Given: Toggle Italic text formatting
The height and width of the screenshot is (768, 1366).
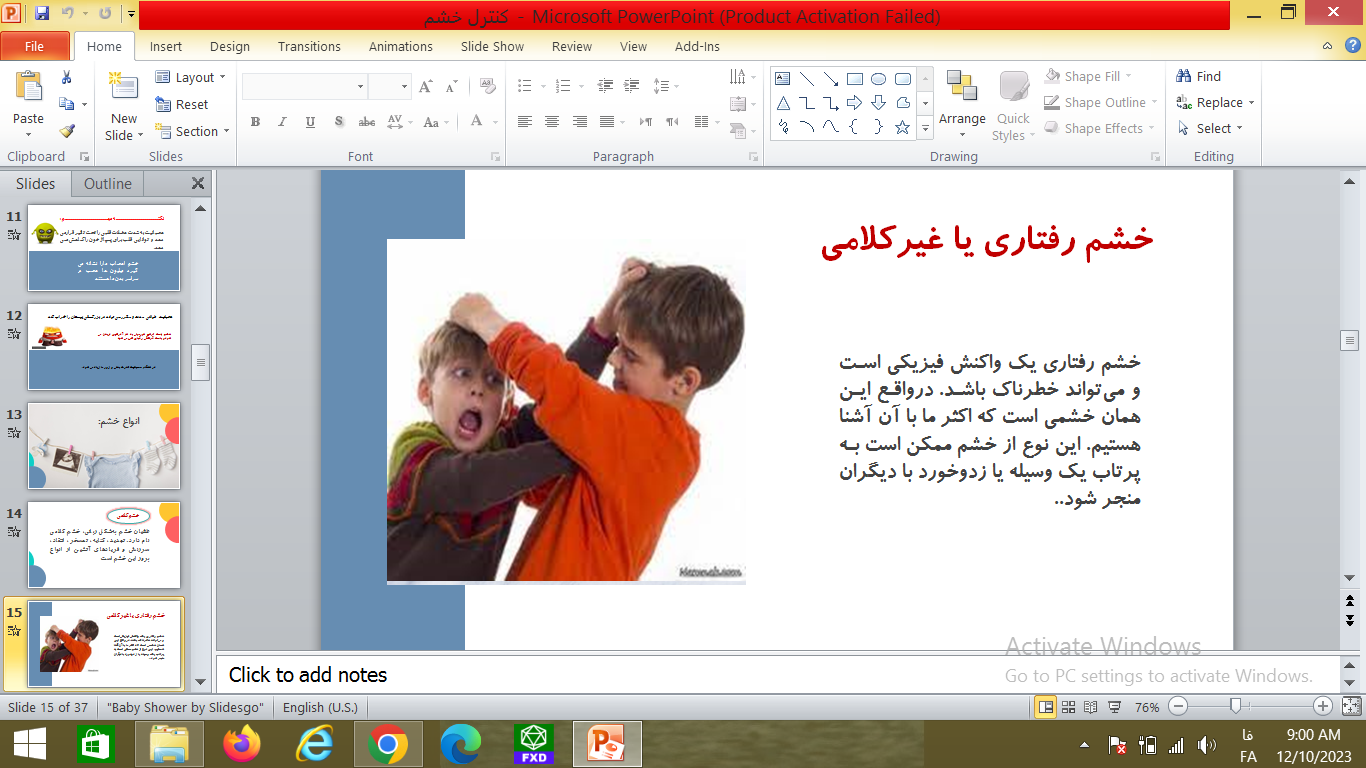Looking at the screenshot, I should 283,122.
